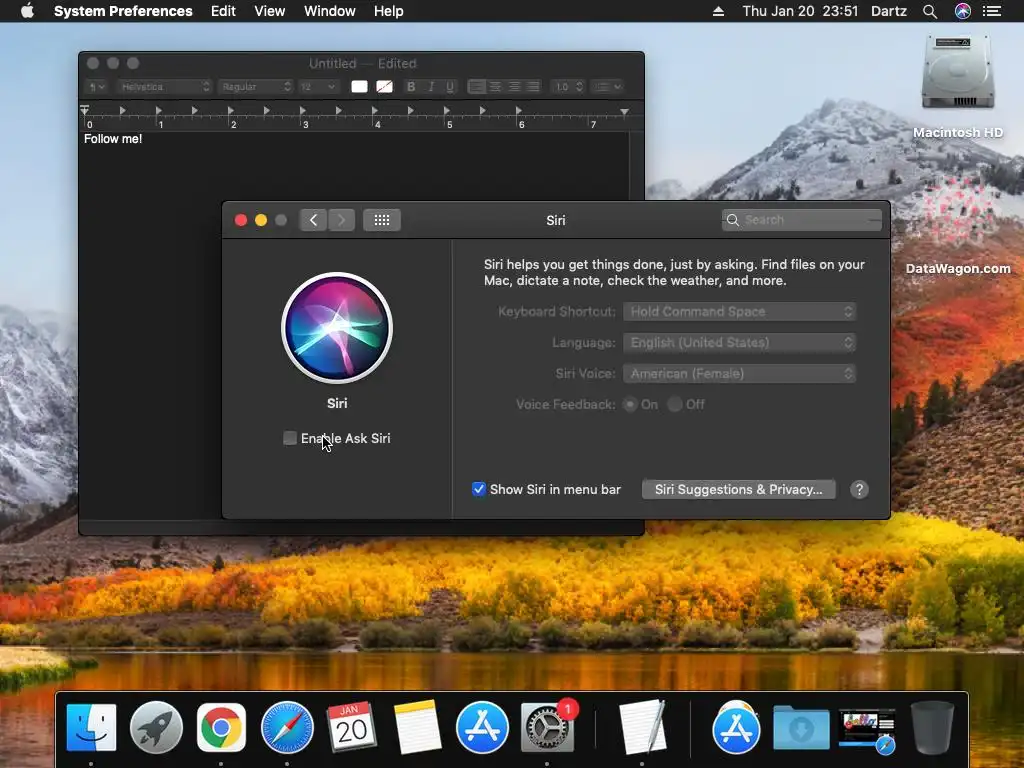Go back in System Preferences
This screenshot has height=768, width=1024.
click(x=313, y=220)
